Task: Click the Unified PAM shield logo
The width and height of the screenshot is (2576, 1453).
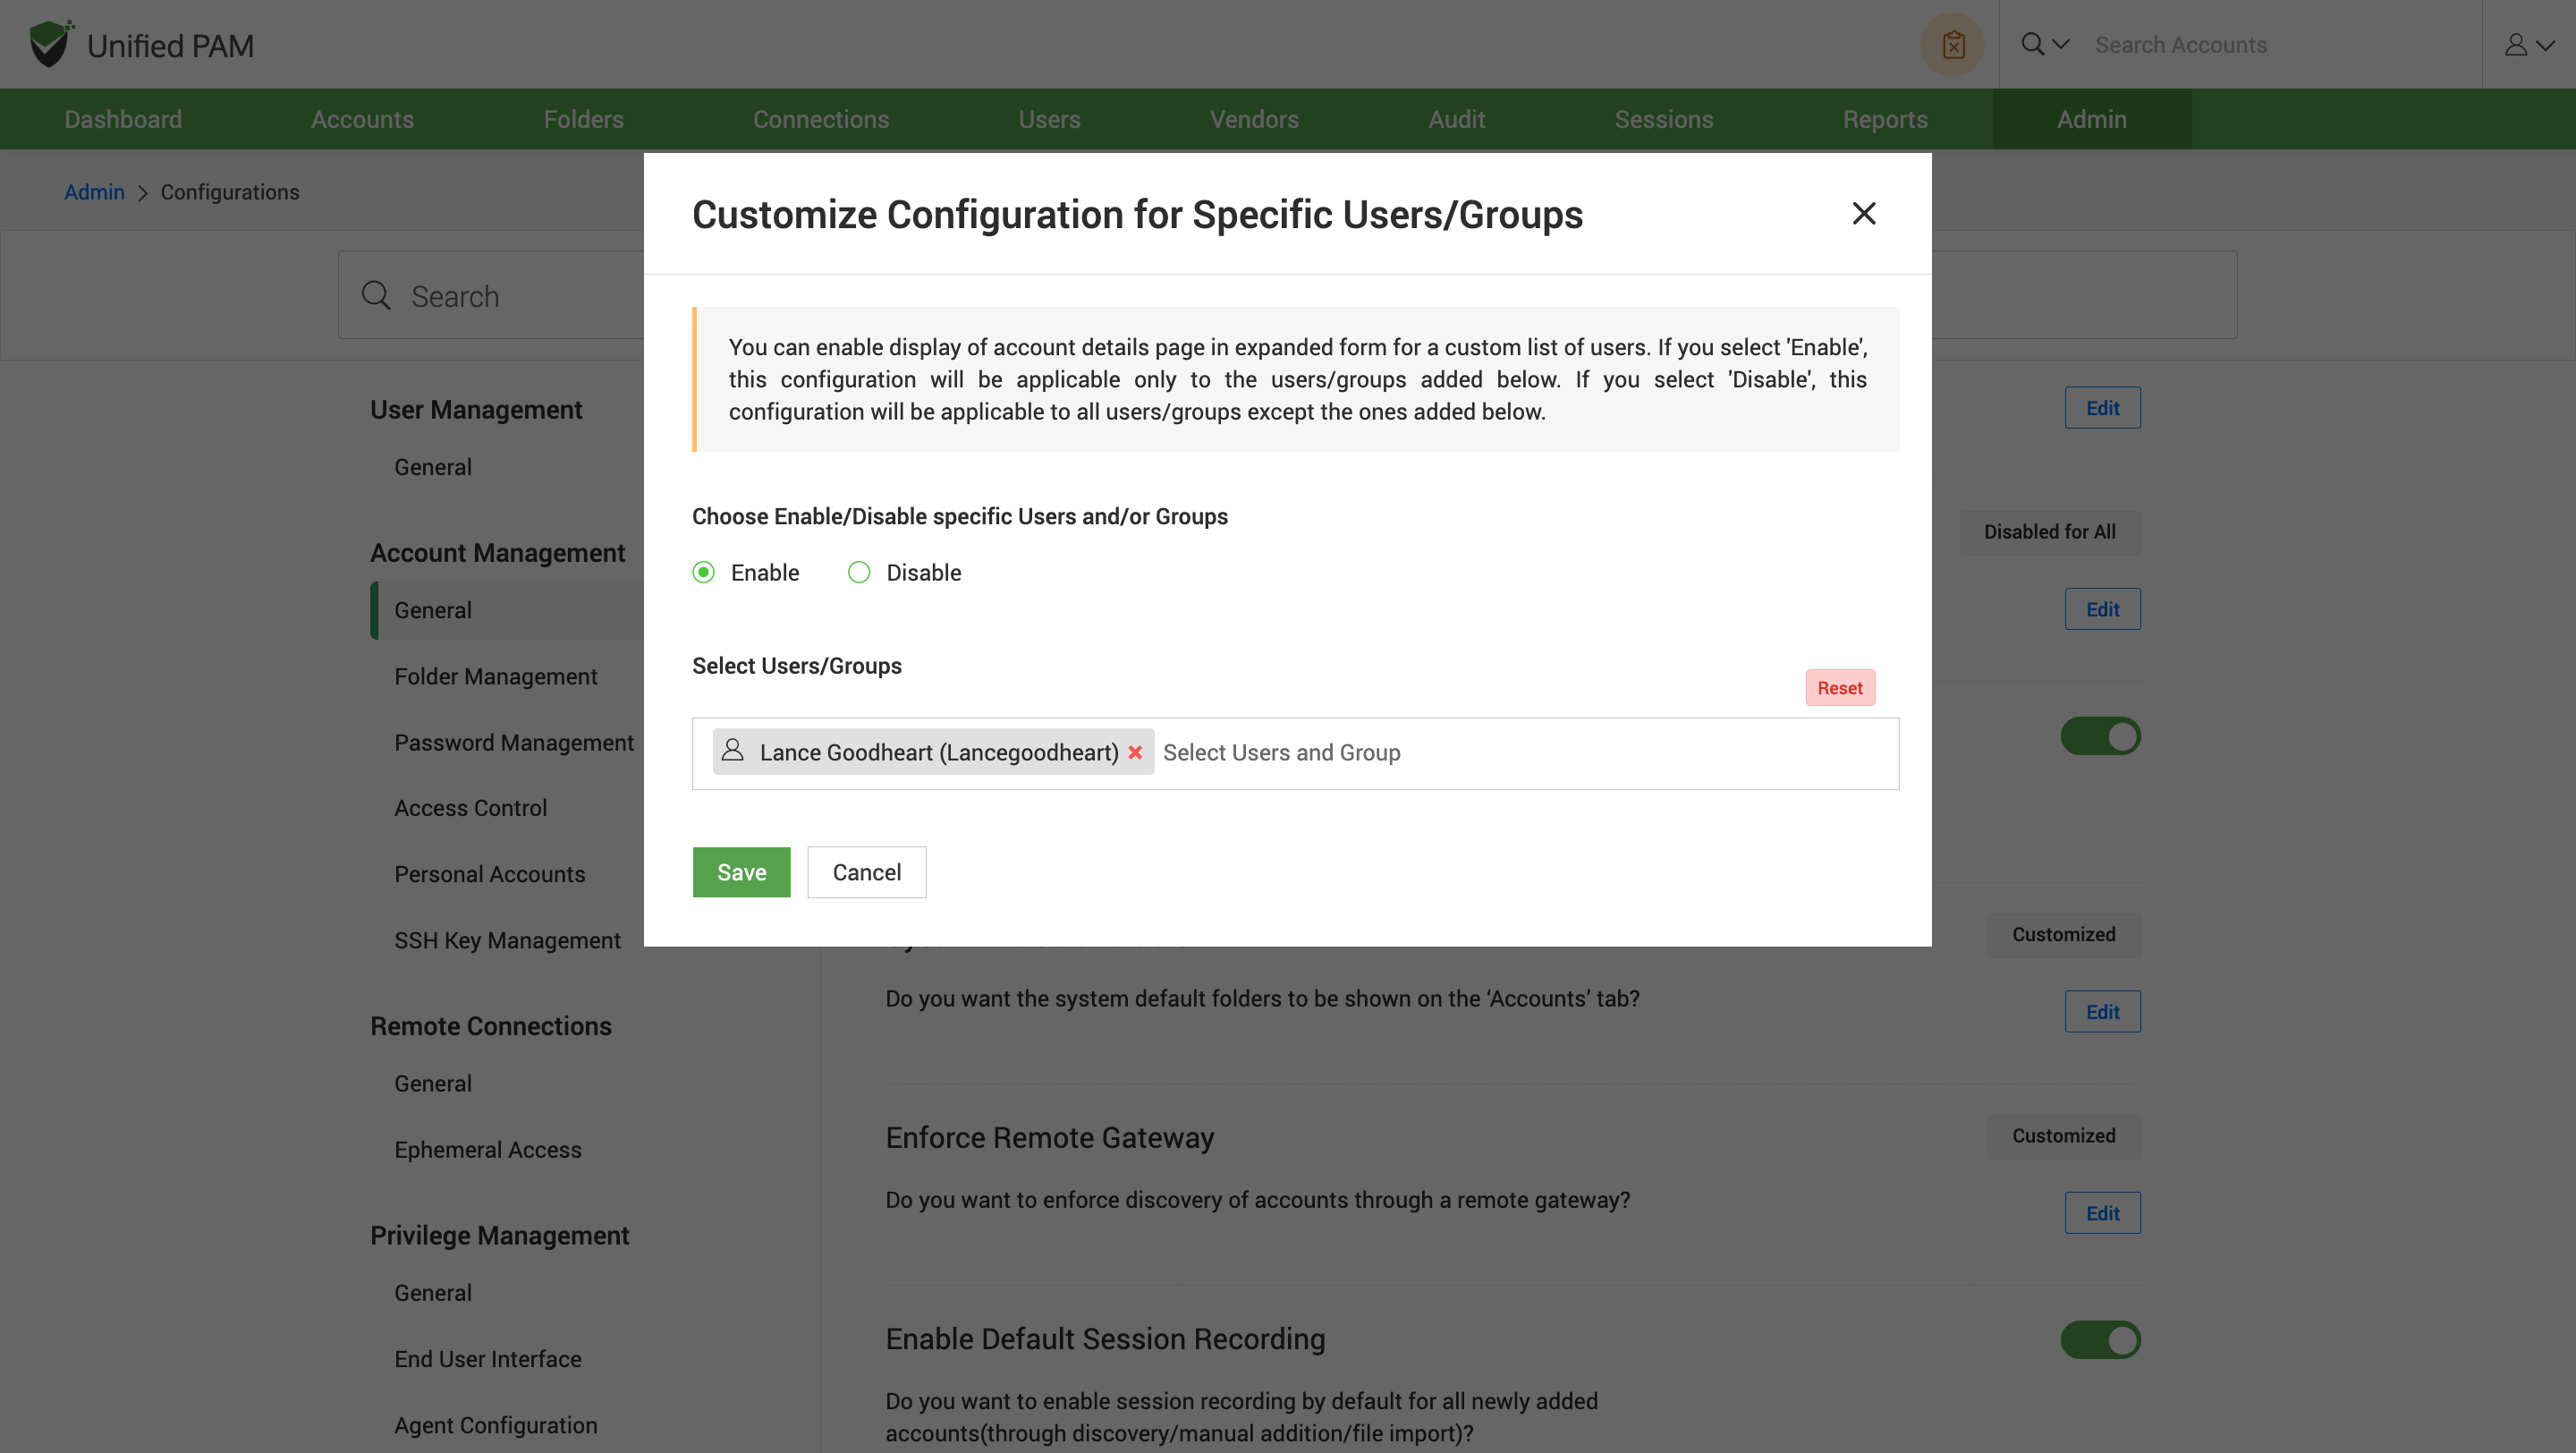Action: (50, 44)
